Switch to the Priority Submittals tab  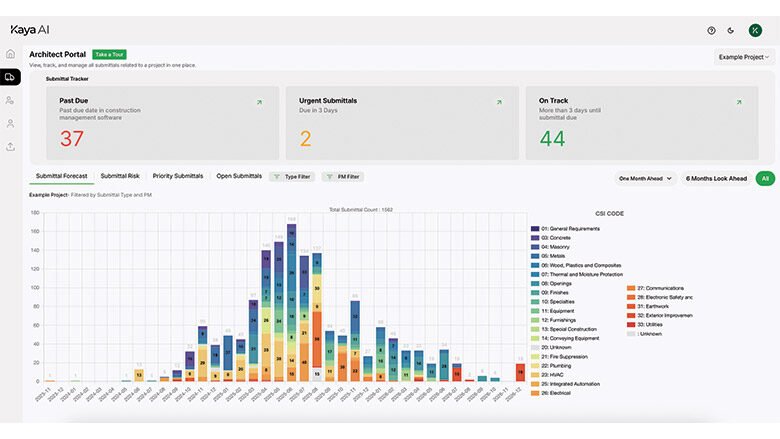tap(177, 176)
